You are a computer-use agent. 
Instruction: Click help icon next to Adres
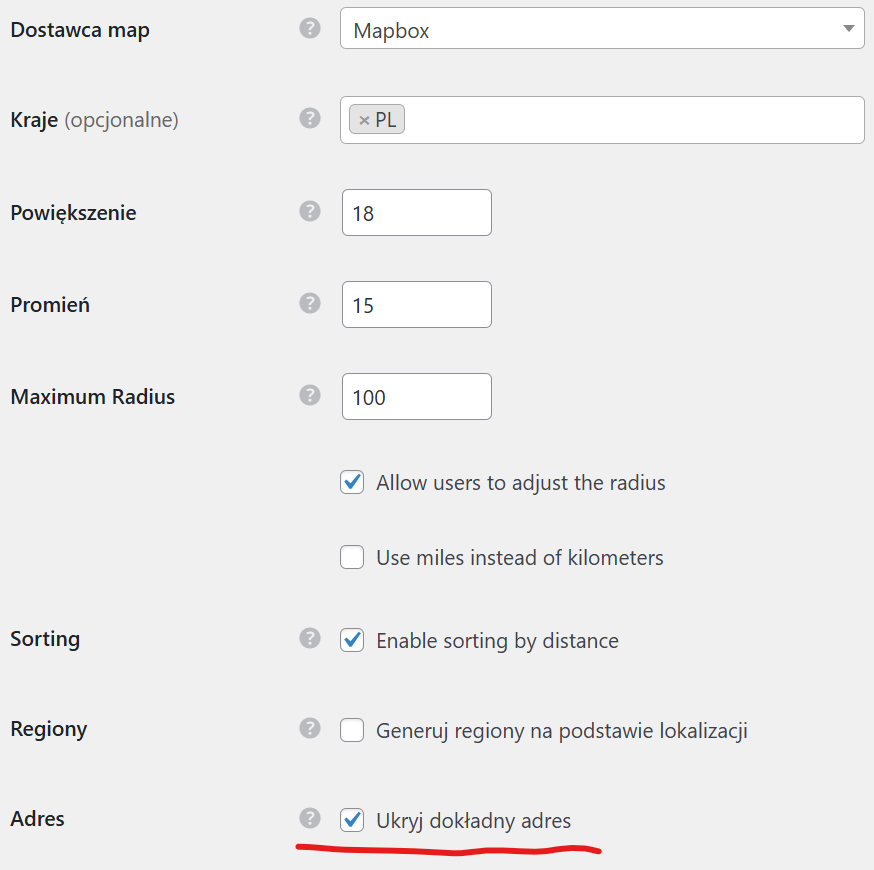pos(310,818)
